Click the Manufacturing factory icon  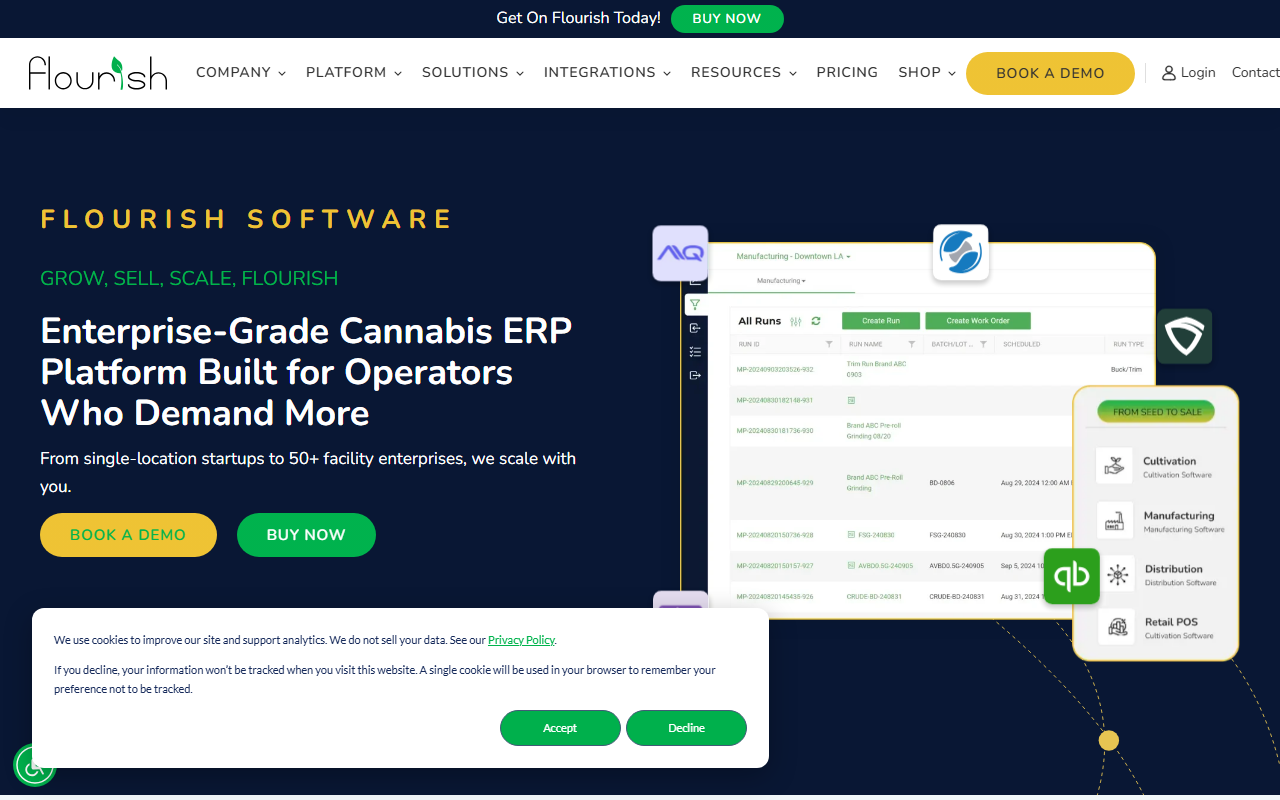coord(1115,520)
